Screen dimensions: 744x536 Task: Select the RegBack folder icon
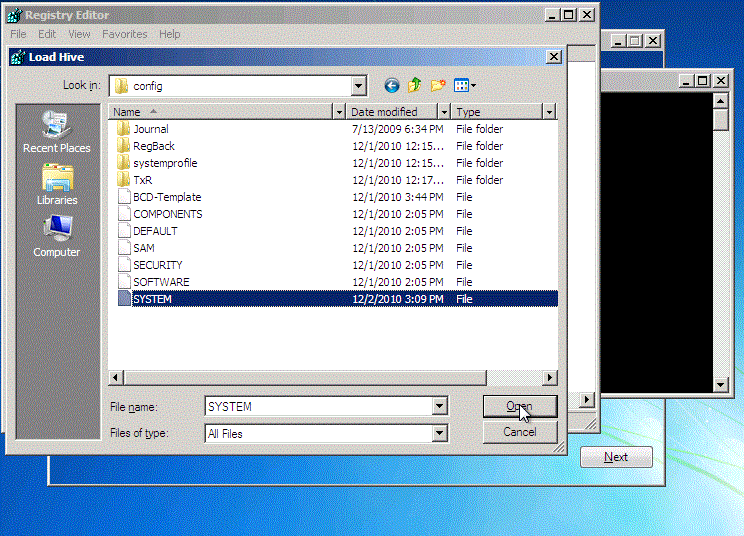[x=123, y=146]
